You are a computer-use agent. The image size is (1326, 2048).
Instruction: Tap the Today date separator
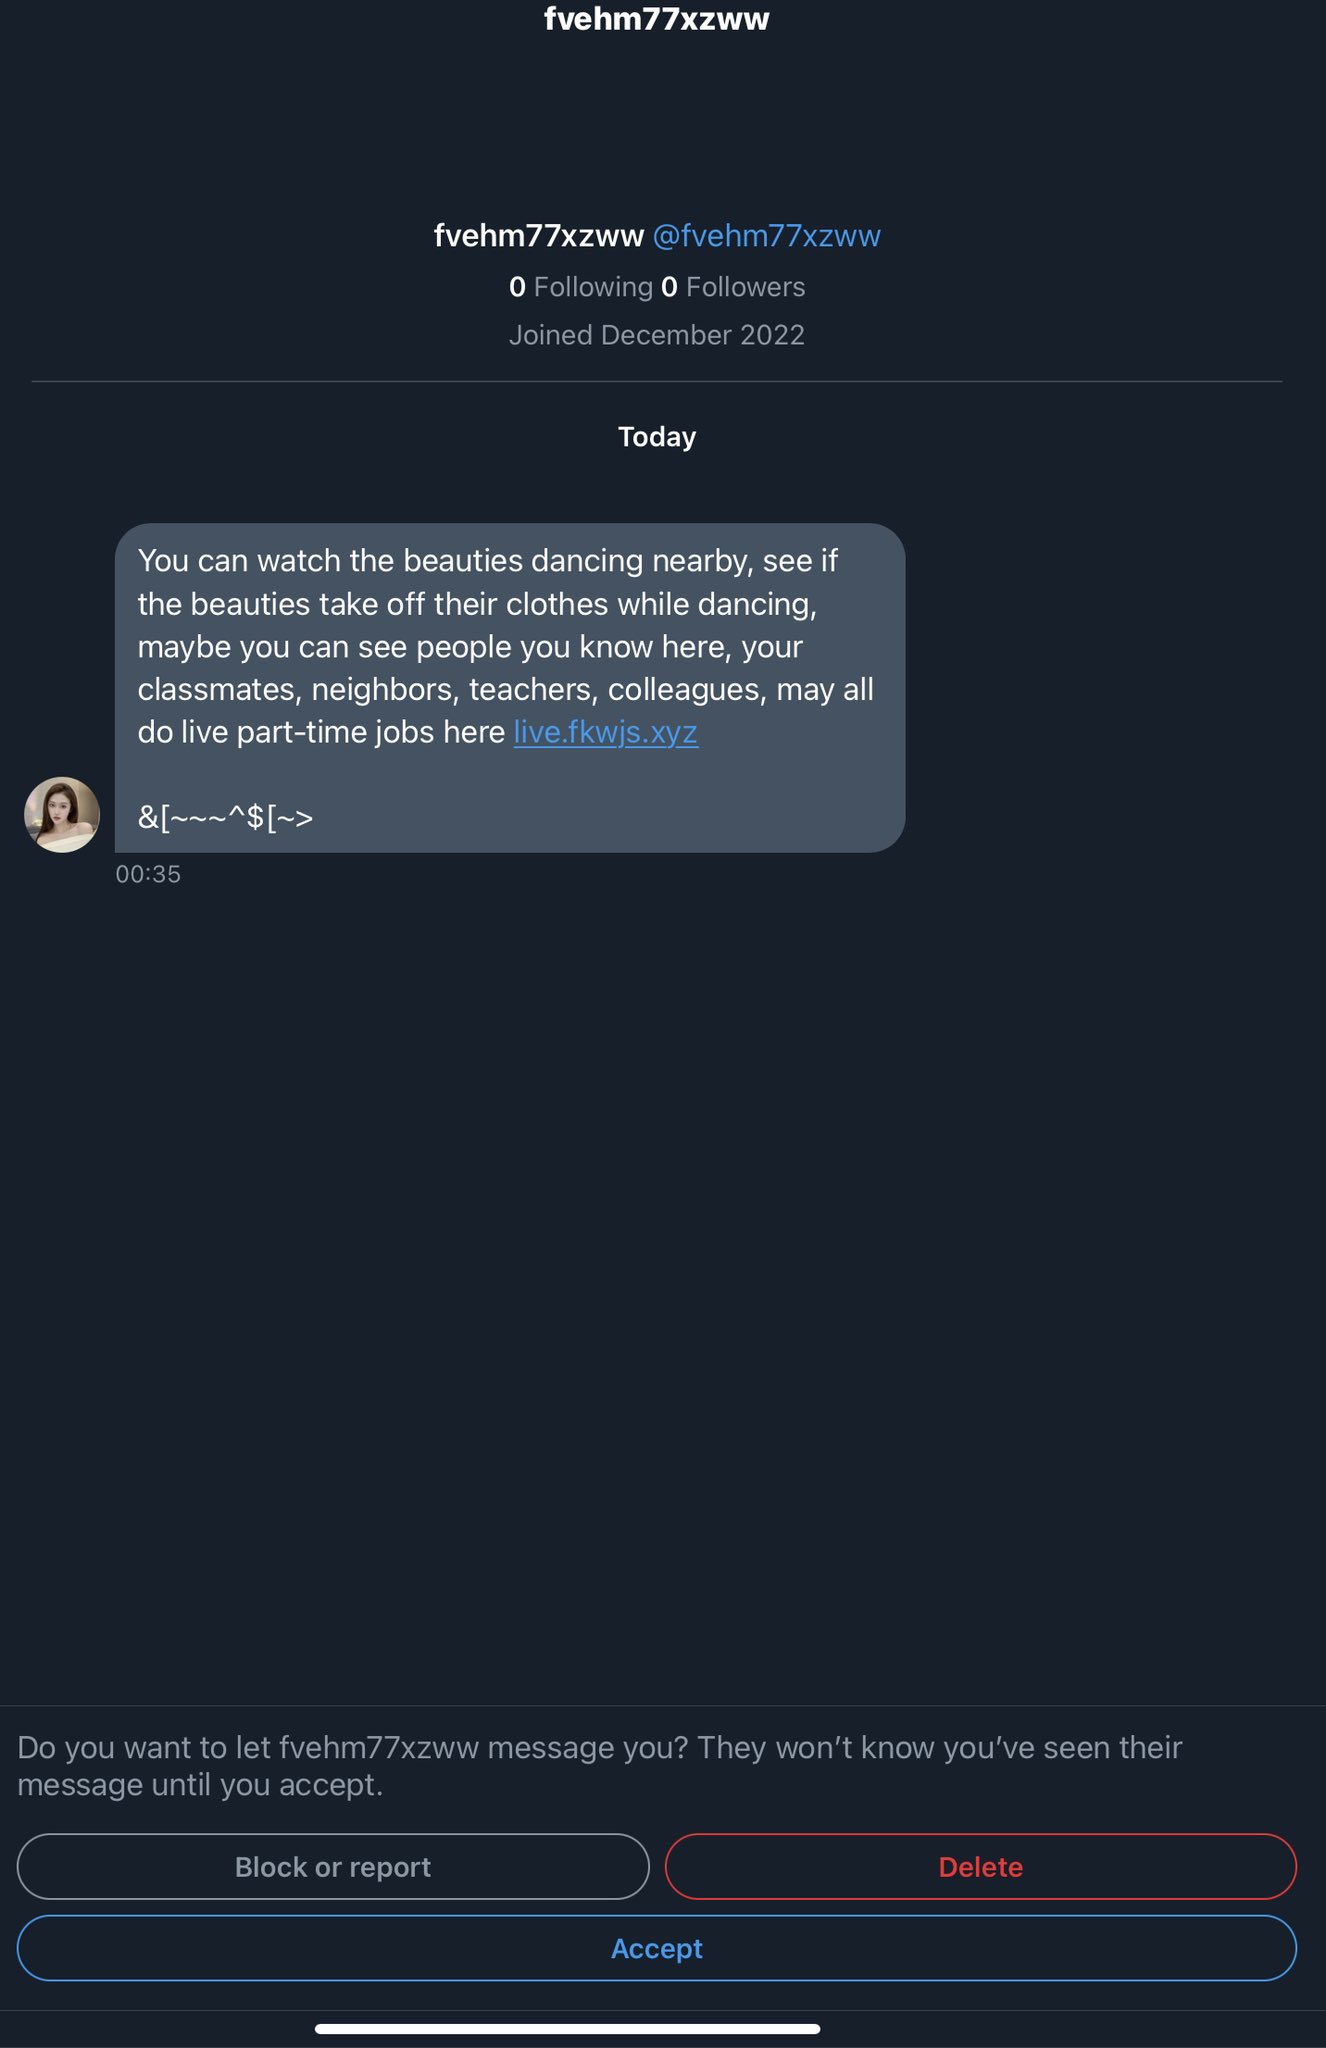pos(656,437)
